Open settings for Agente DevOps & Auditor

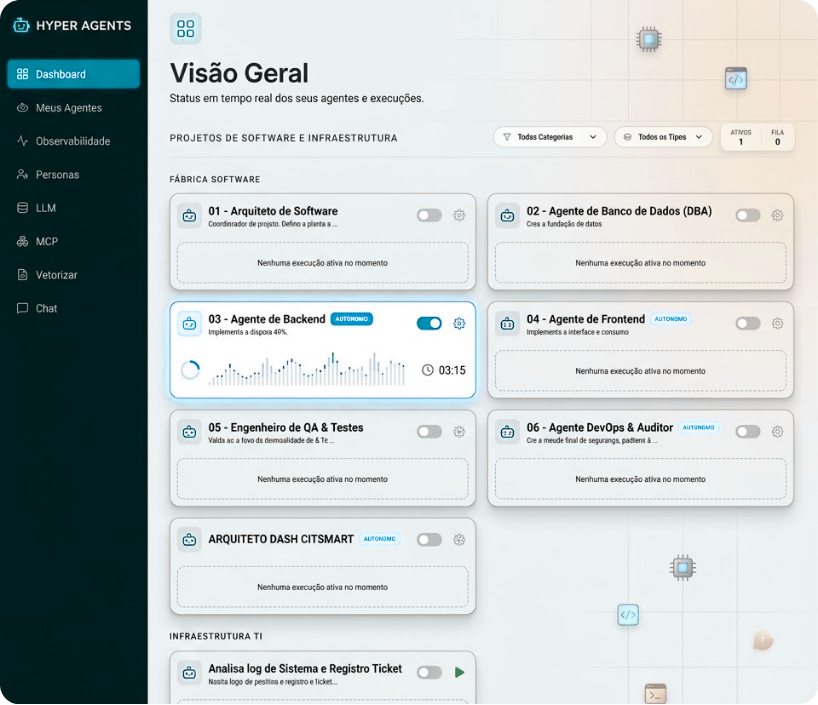coord(777,431)
